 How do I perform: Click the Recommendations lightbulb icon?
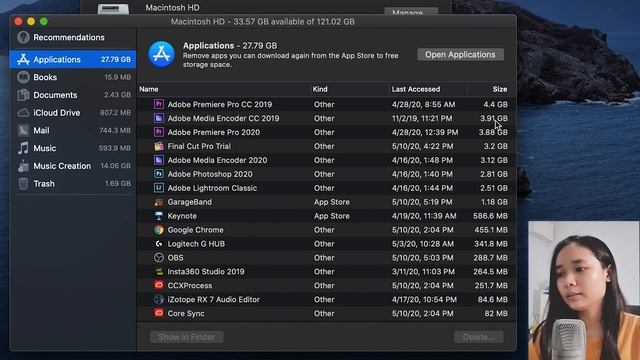point(23,37)
